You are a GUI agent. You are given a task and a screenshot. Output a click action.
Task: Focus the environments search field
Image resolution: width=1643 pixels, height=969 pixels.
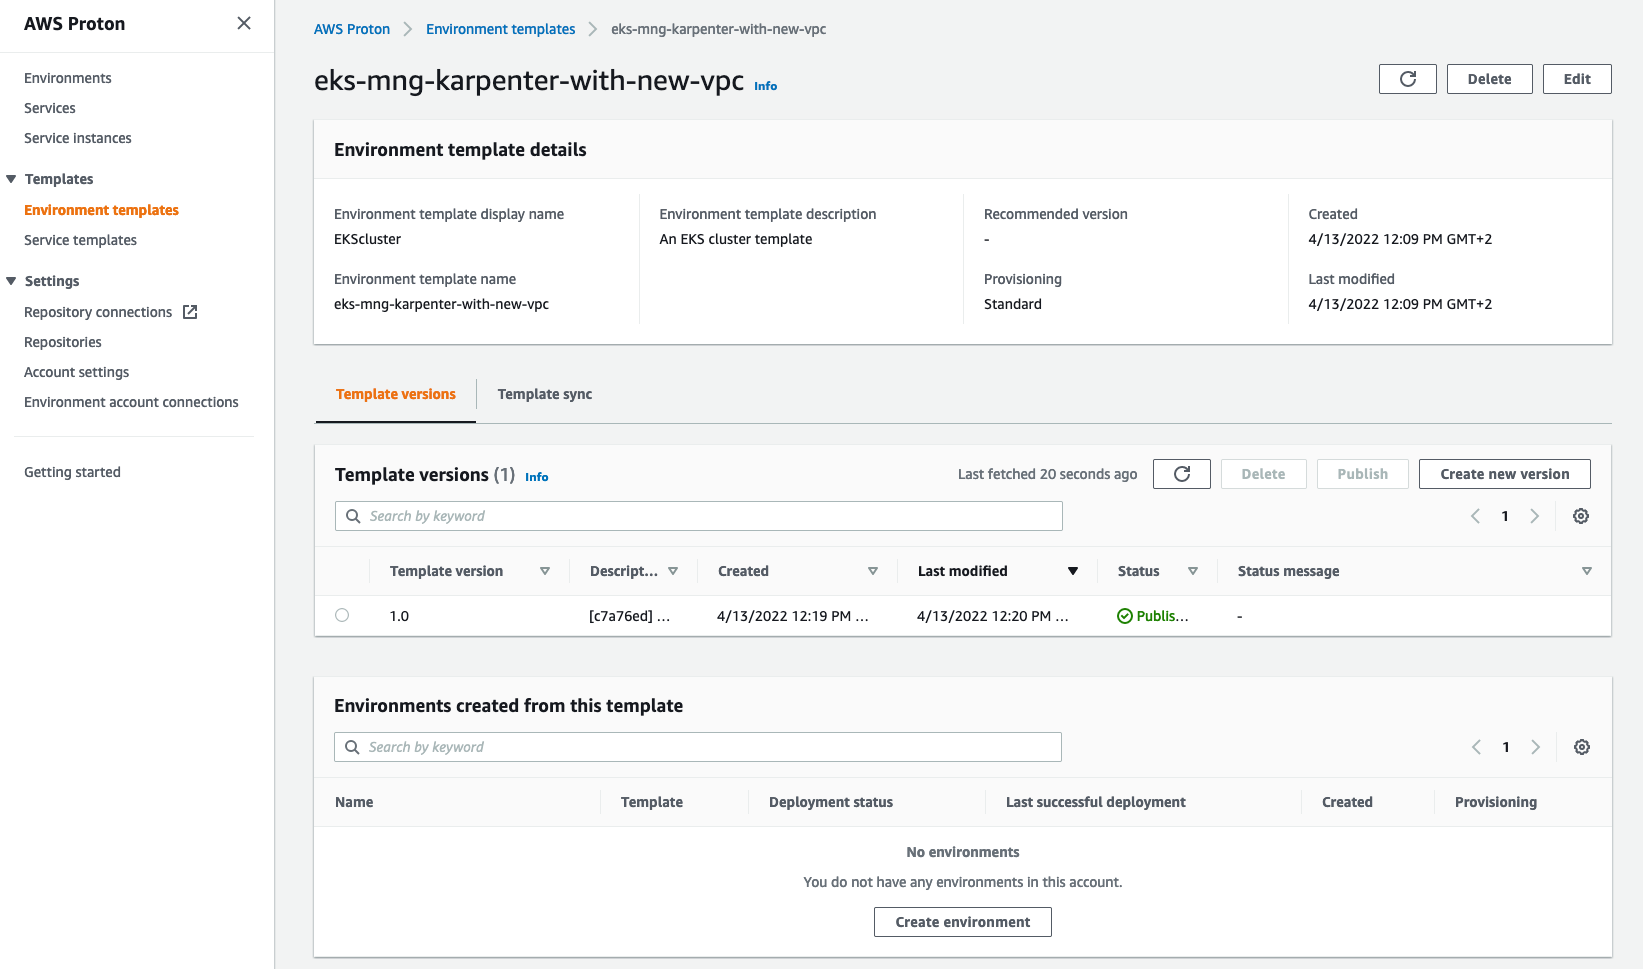coord(697,747)
